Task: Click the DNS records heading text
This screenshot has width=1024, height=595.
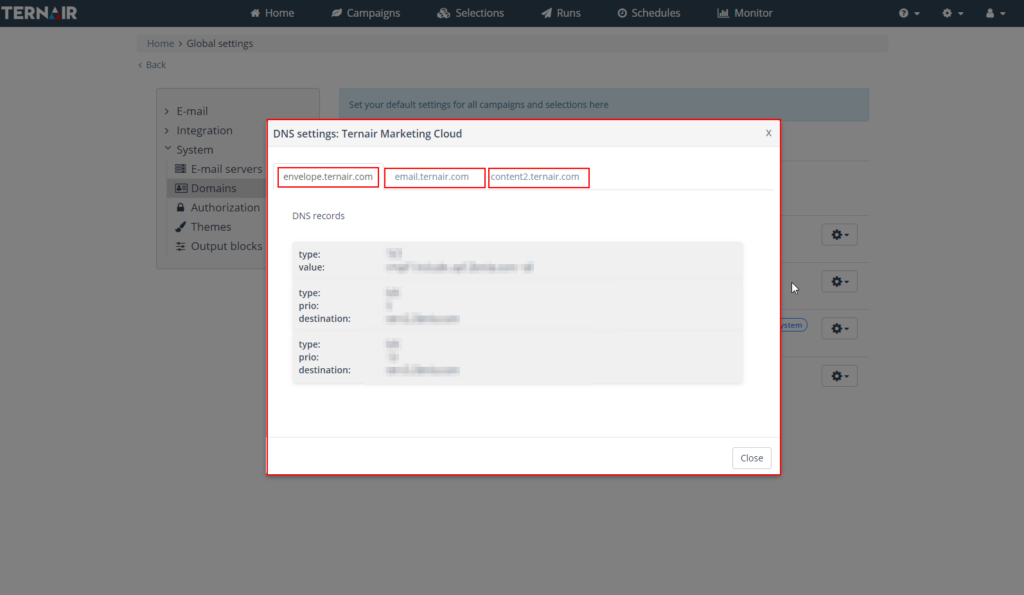Action: 318,216
